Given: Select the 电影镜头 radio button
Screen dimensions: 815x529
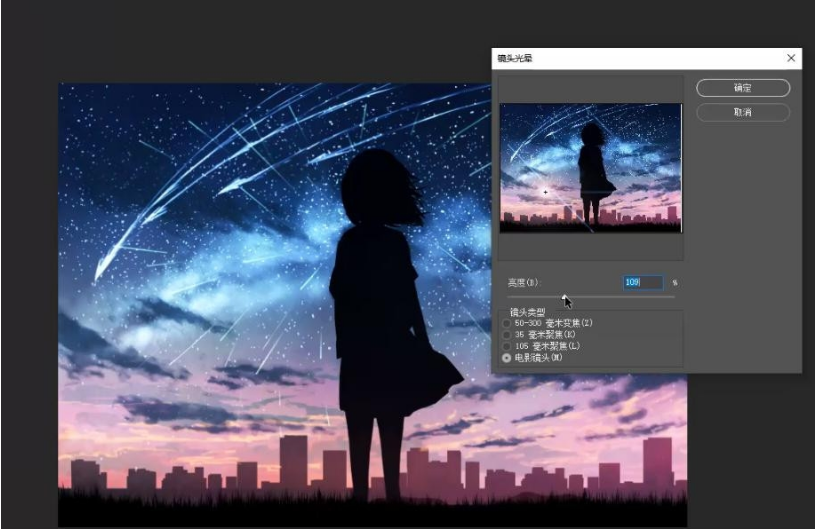Looking at the screenshot, I should point(506,357).
